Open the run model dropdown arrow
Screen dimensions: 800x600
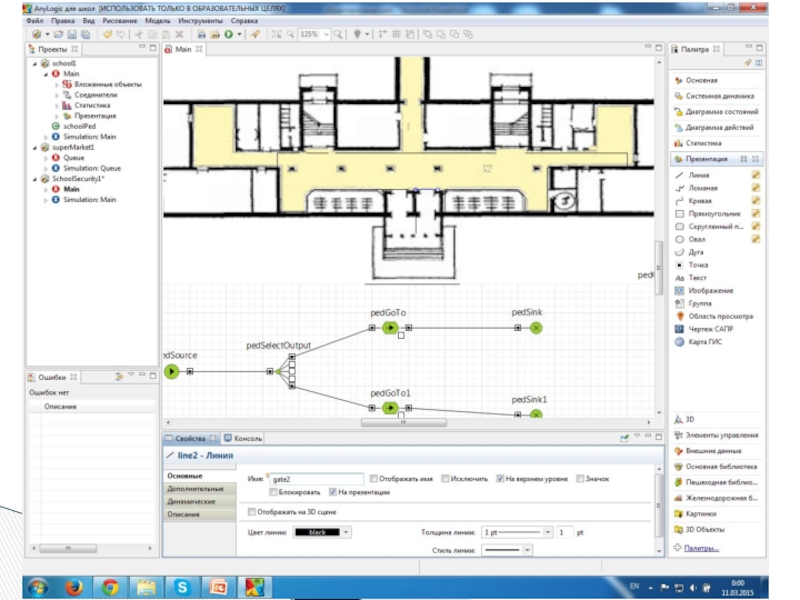[x=239, y=34]
